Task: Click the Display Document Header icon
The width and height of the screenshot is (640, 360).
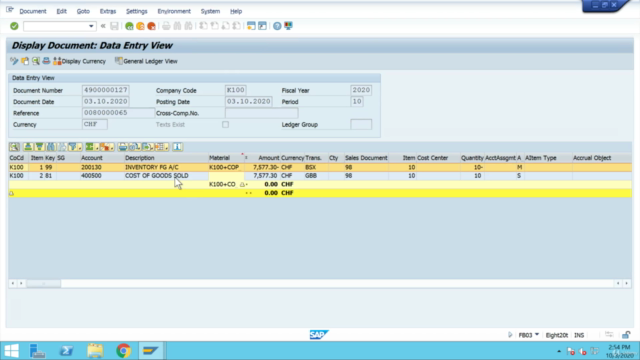Action: pos(46,61)
